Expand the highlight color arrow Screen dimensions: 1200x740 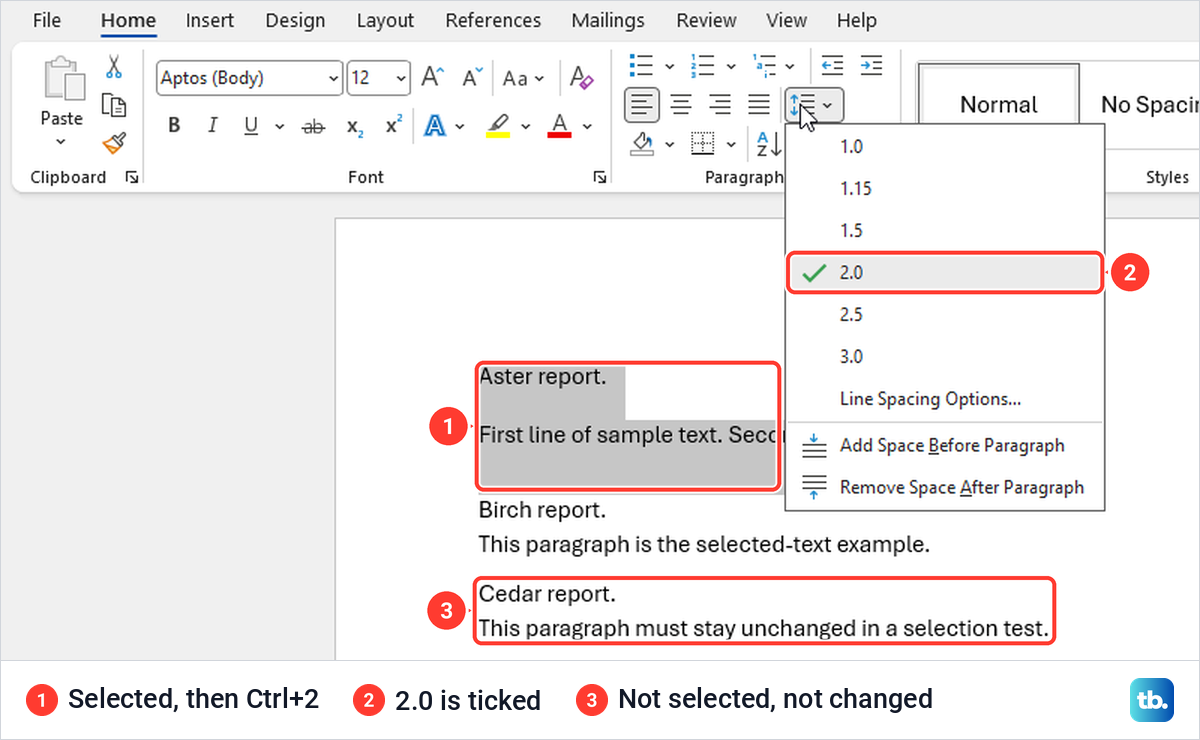(x=525, y=126)
